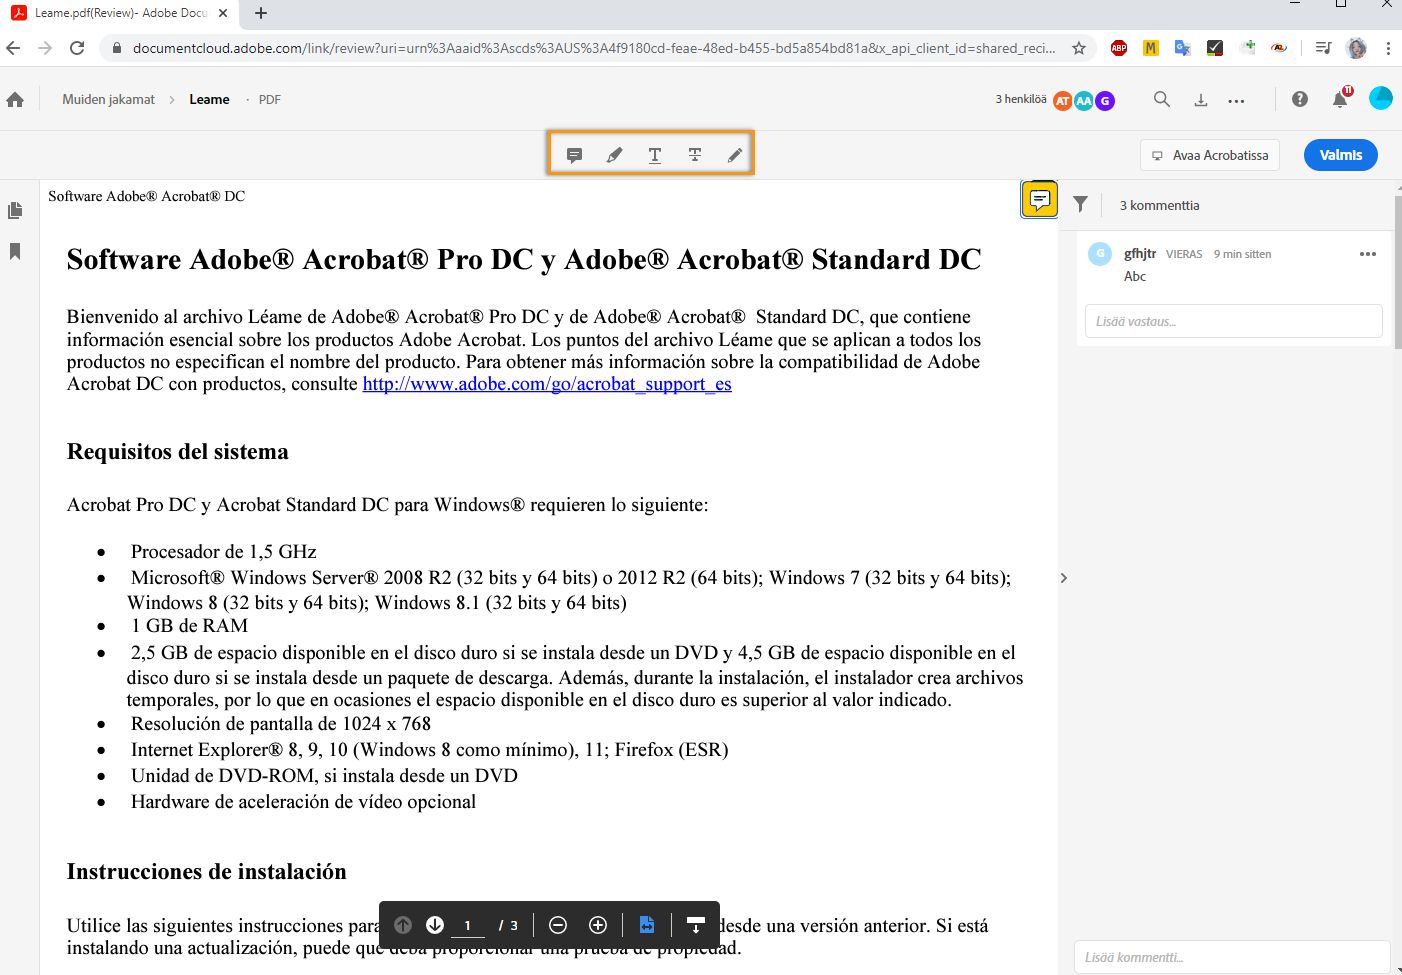
Task: Go back in browser history
Action: coord(13,48)
